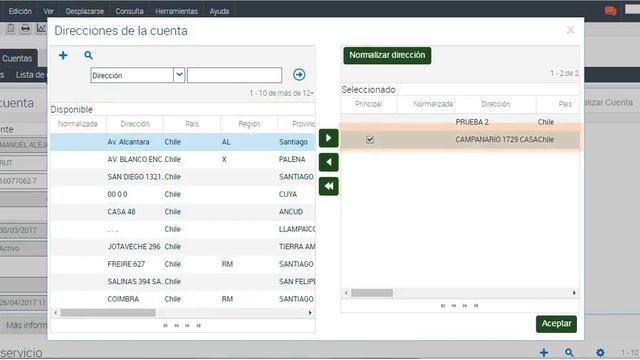Click the Aceptar button
The image size is (640, 360).
[x=556, y=324]
